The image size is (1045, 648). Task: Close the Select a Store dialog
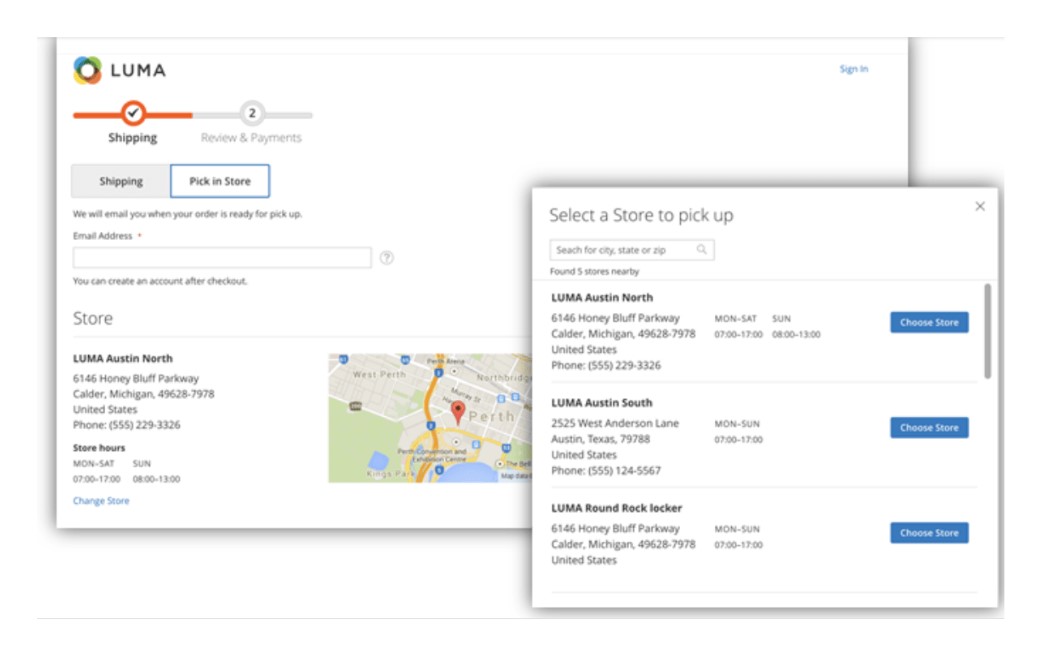980,207
